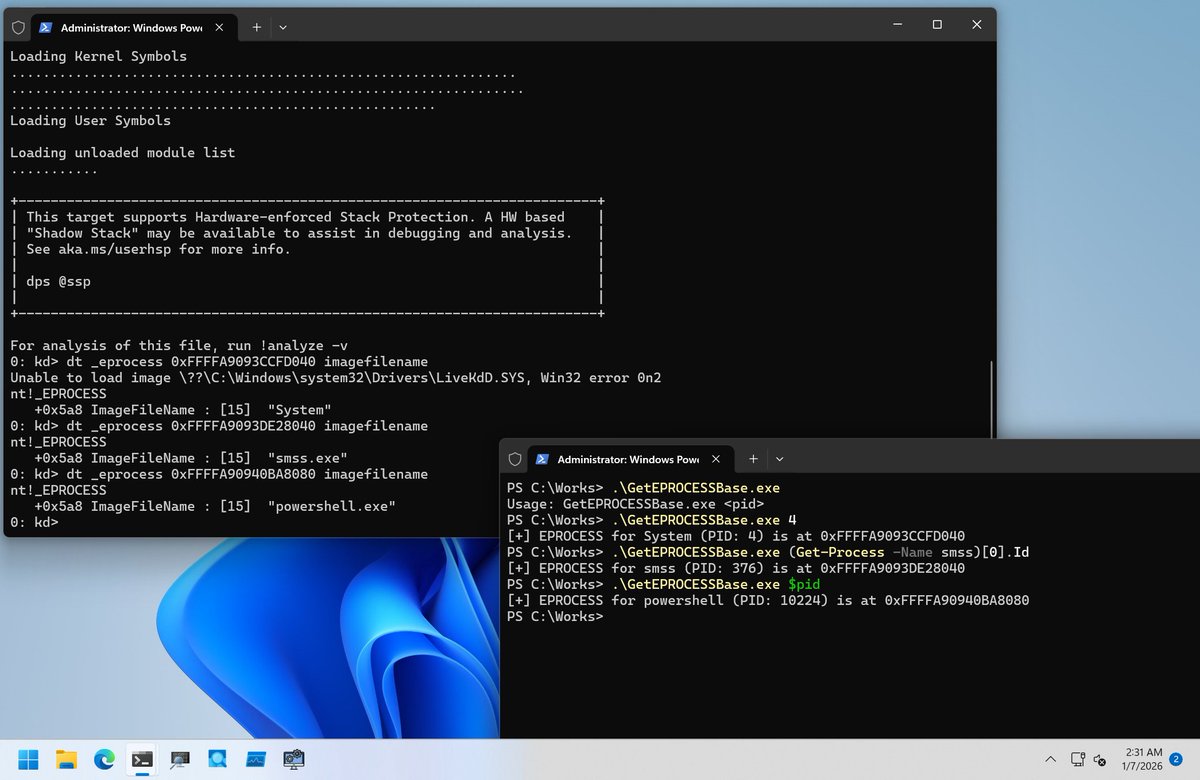Show hidden system tray icons
1200x780 pixels.
tap(1050, 759)
